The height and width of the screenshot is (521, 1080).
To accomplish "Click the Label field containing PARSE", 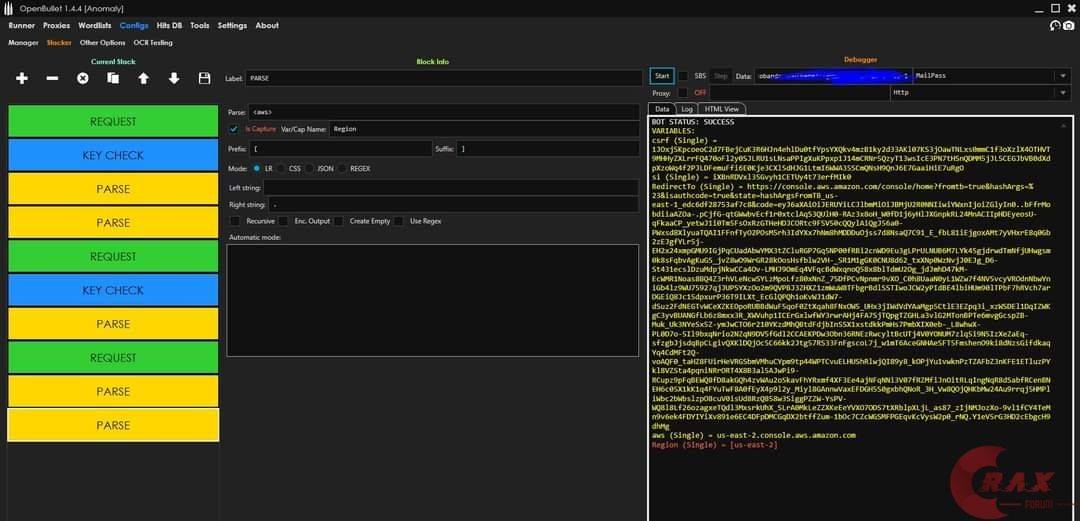I will click(x=444, y=79).
